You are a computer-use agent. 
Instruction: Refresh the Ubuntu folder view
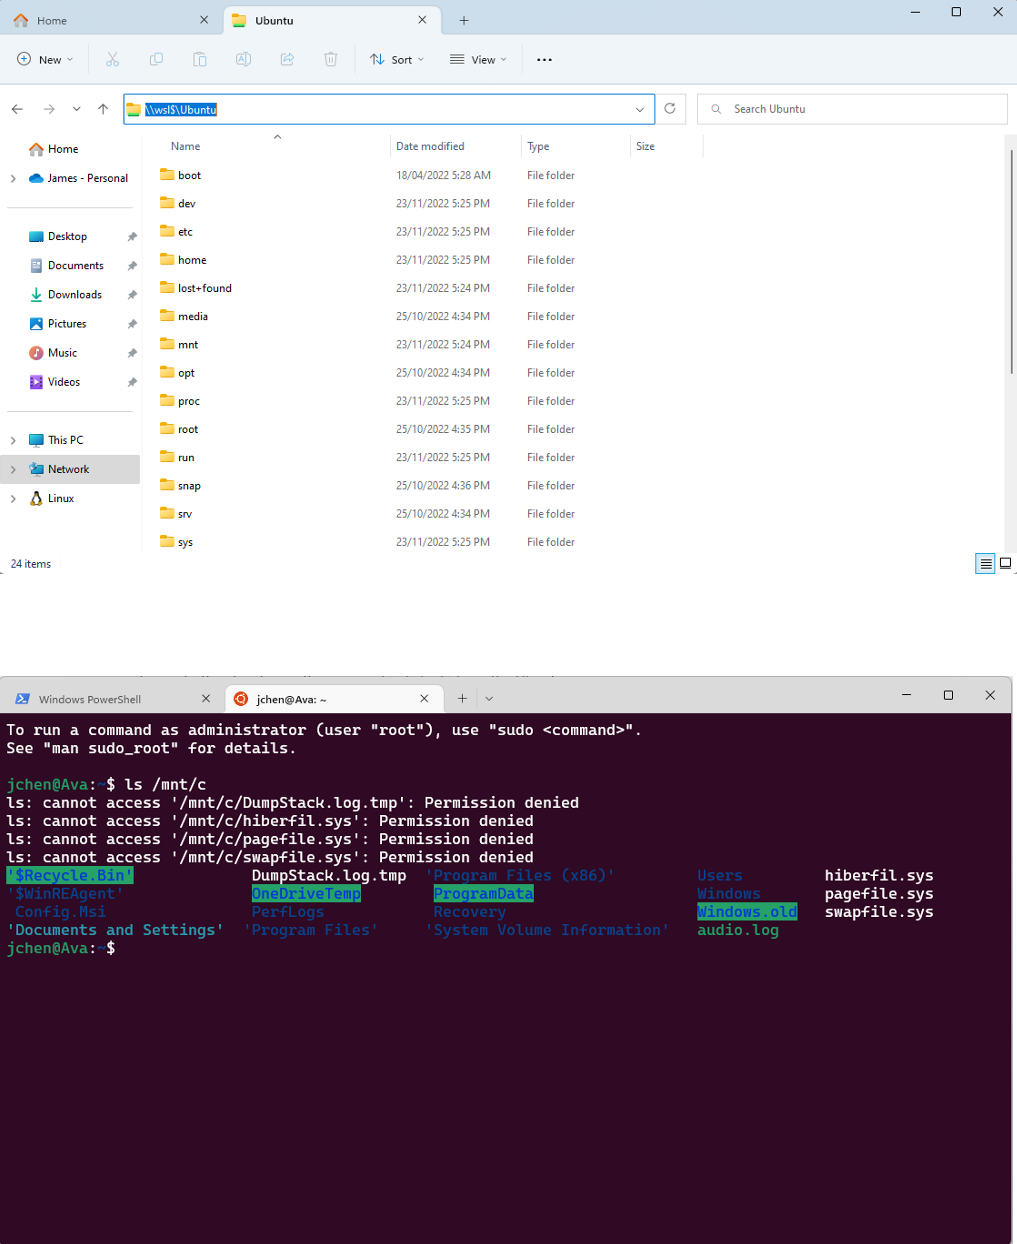pyautogui.click(x=670, y=109)
